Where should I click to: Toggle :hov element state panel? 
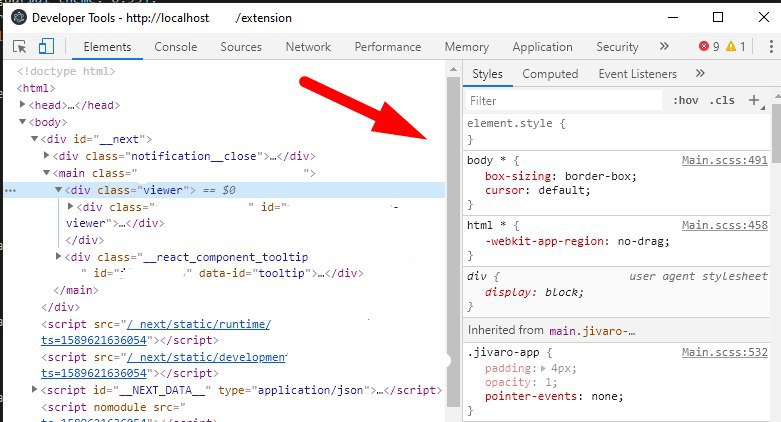[685, 101]
